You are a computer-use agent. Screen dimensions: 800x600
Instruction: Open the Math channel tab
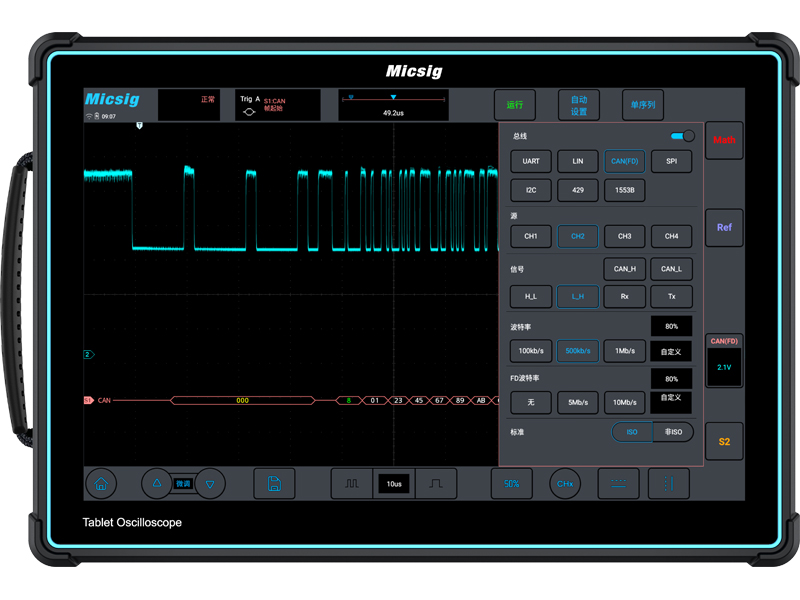point(724,141)
